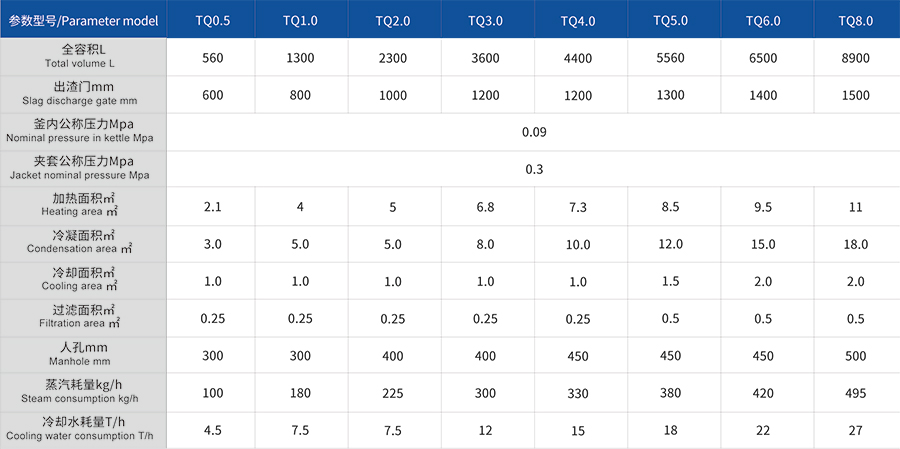Select the 495 steam consumption cell
The width and height of the screenshot is (900, 449).
[855, 394]
